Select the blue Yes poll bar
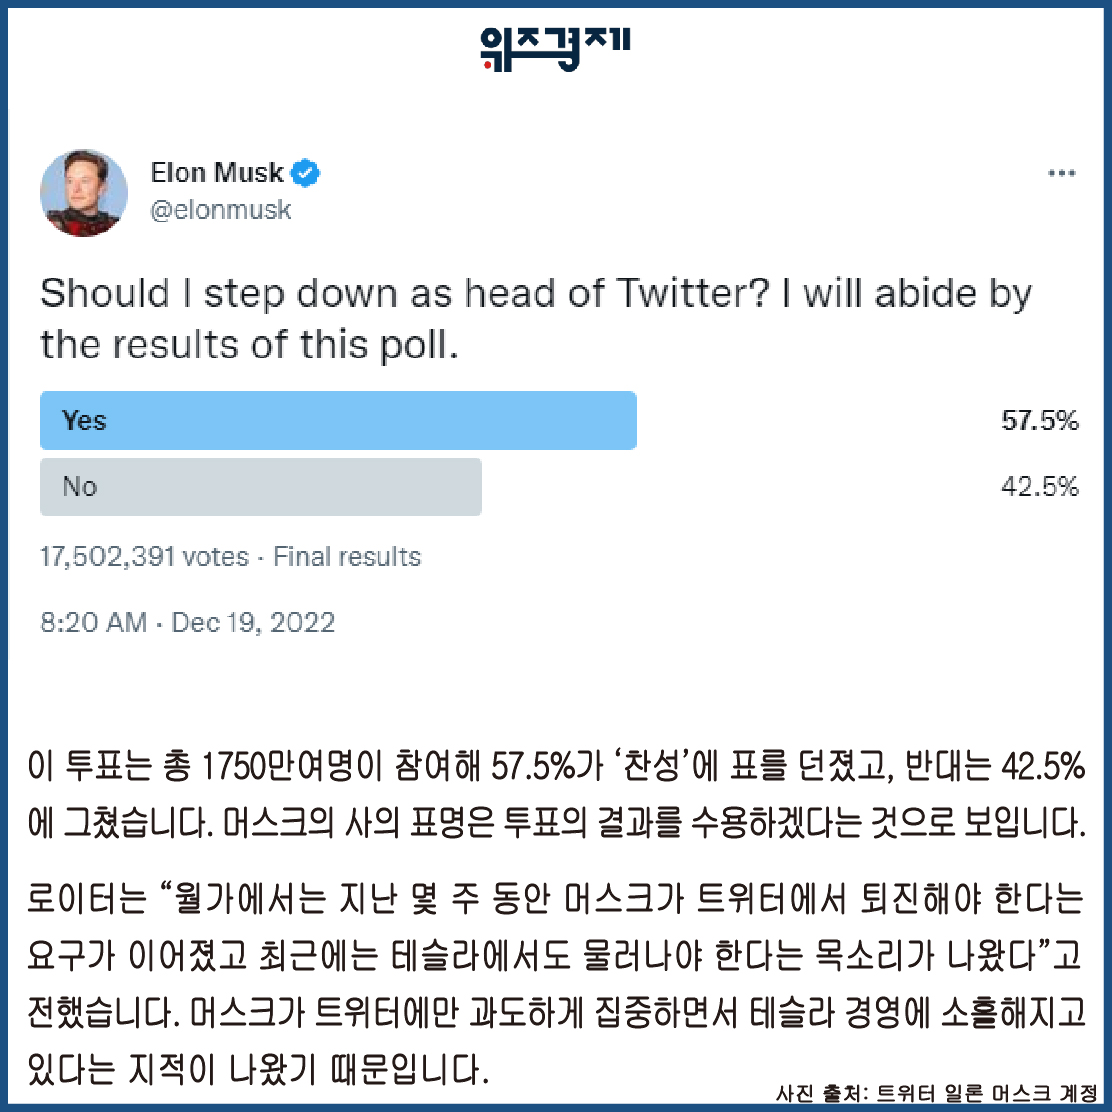Viewport: 1112px width, 1112px height. coord(338,420)
